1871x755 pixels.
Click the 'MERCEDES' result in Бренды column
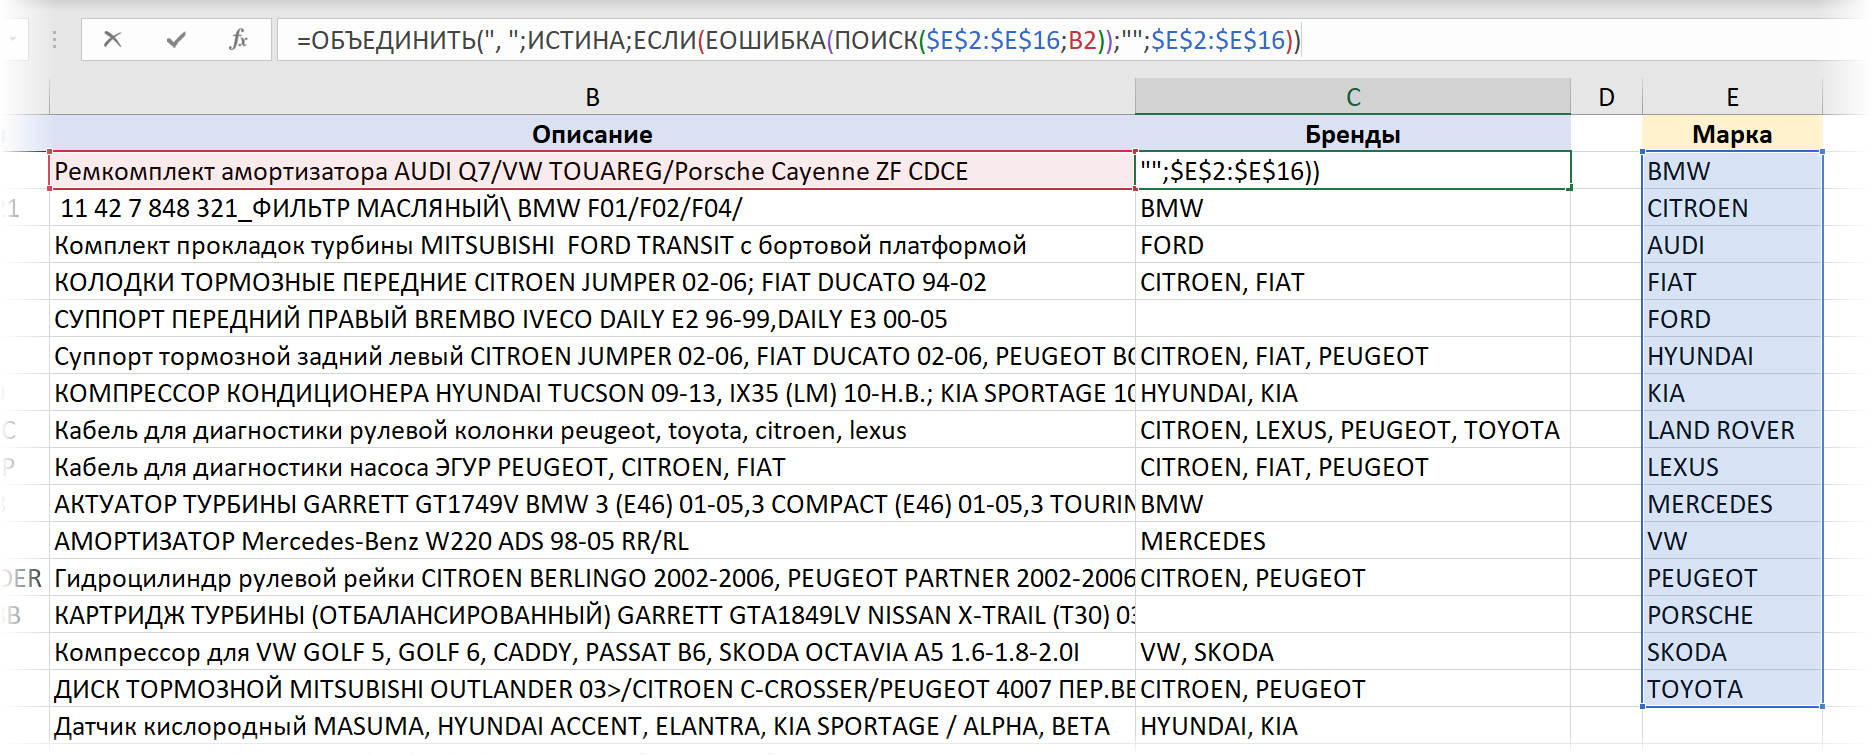point(1353,541)
